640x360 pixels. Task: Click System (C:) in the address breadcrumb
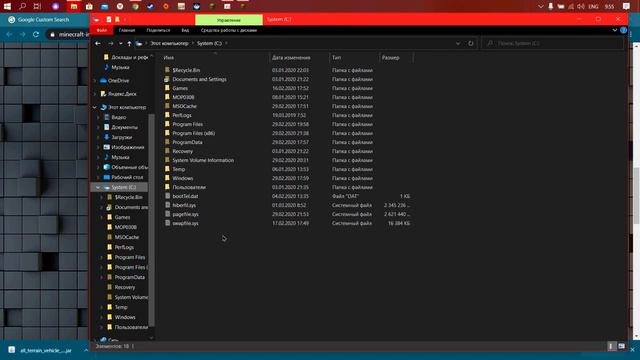tap(209, 43)
